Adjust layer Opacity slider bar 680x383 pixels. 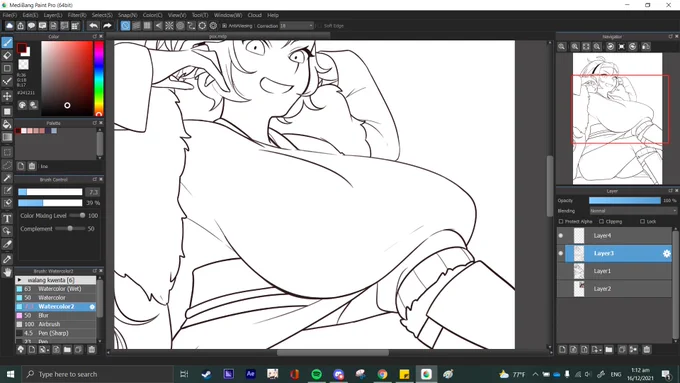[x=625, y=200]
